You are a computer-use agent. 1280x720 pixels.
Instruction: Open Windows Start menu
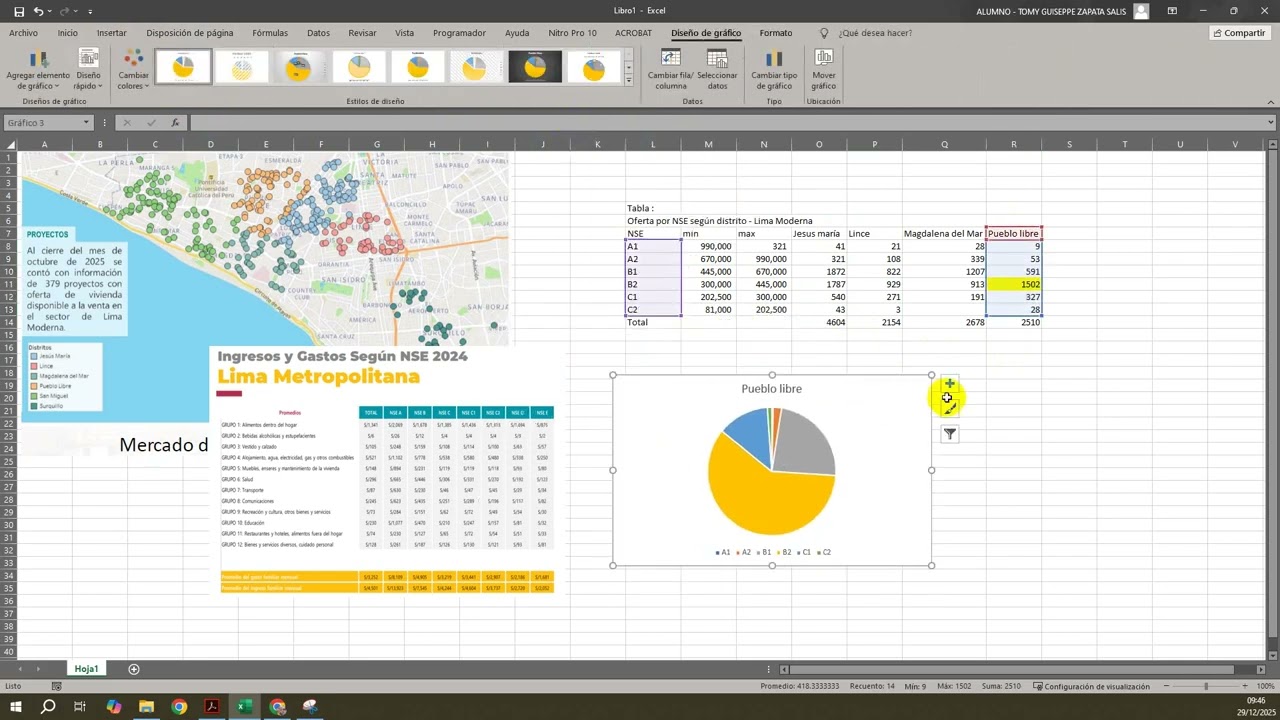point(17,707)
